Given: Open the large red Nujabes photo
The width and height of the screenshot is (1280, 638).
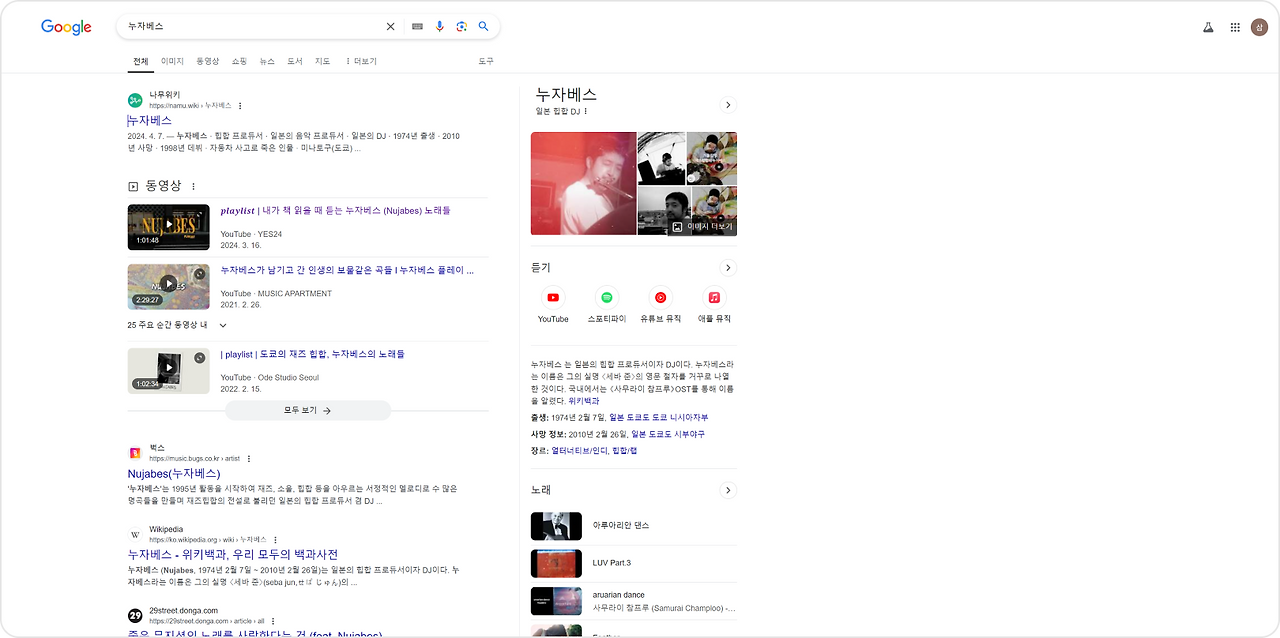Looking at the screenshot, I should click(x=583, y=183).
